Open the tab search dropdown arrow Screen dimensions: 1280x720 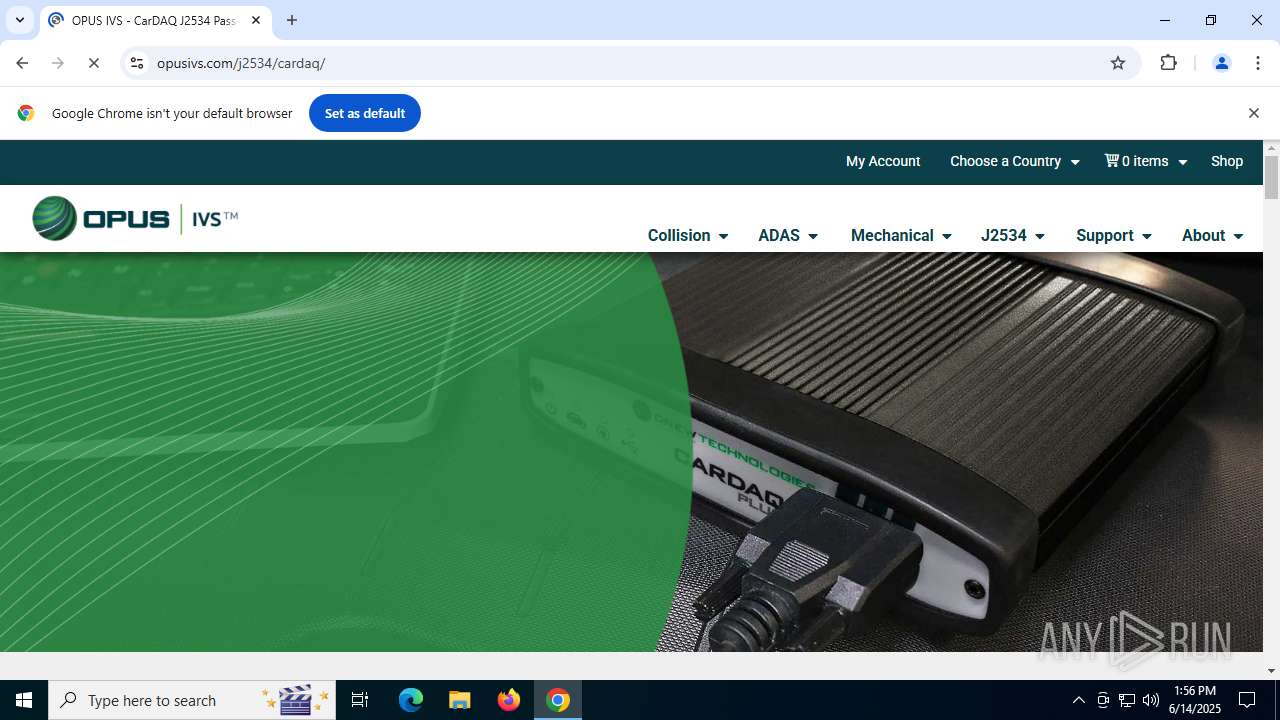(19, 20)
